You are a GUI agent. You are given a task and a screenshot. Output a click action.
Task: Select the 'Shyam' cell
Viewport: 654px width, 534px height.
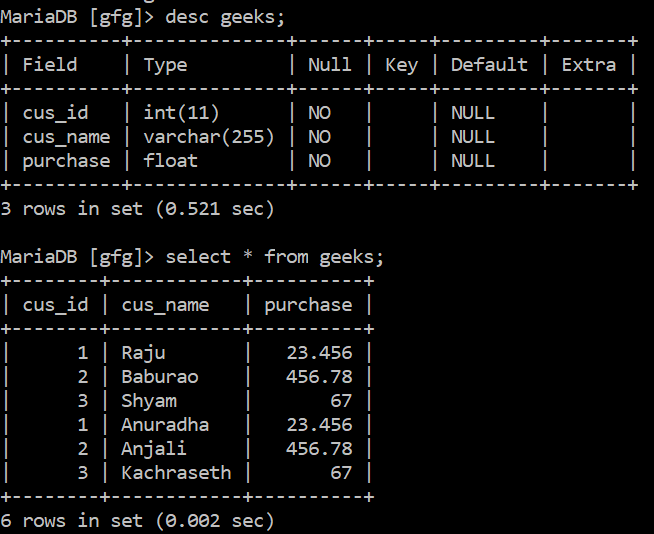coord(149,401)
